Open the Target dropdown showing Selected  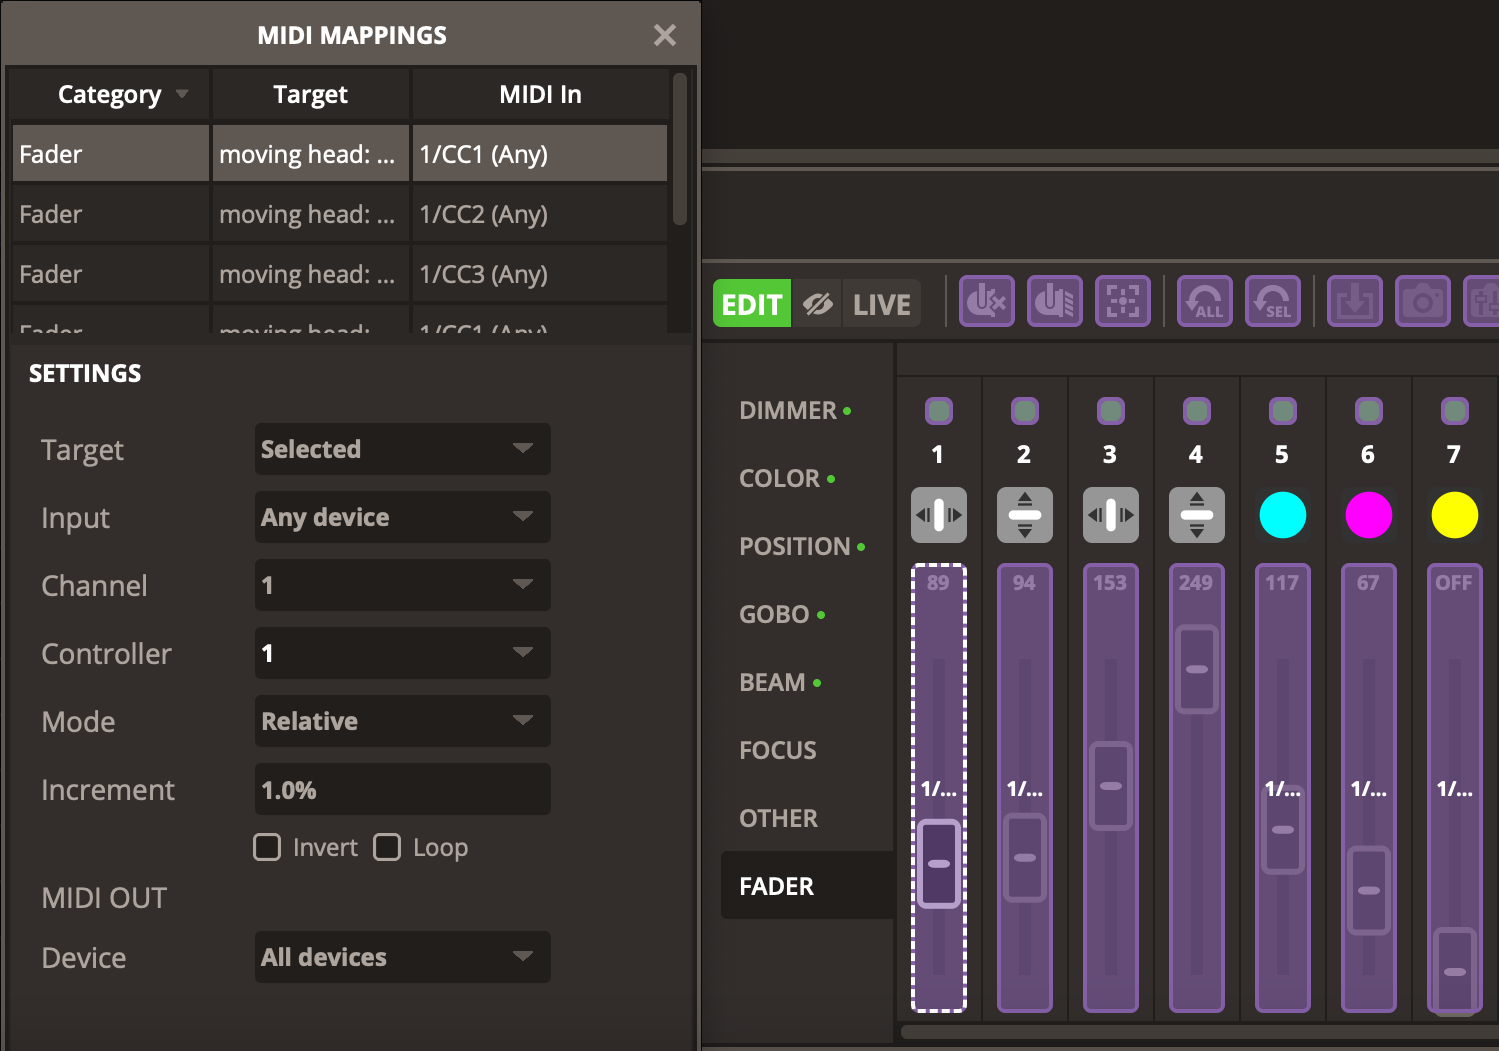[402, 449]
